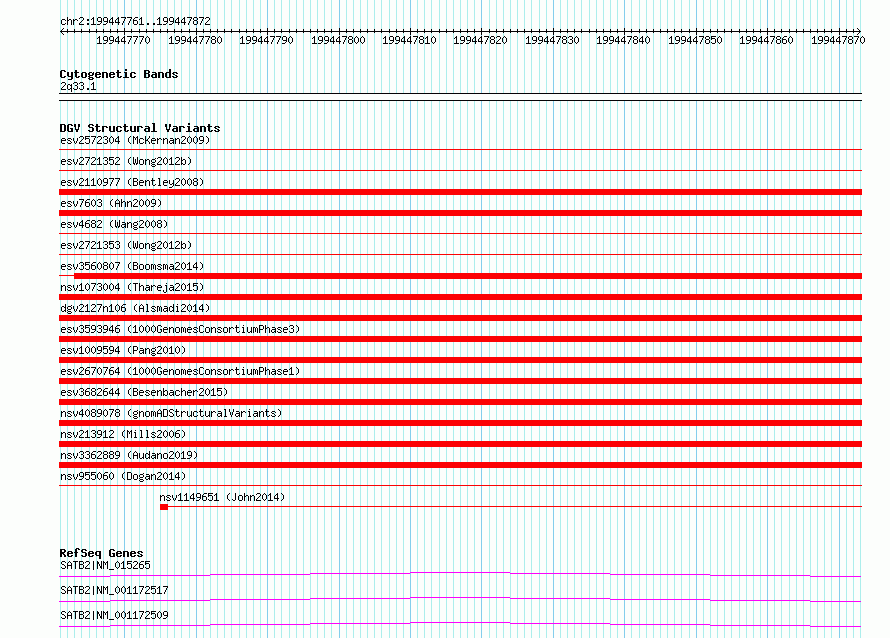Click the thick red bar under esv3682644
The height and width of the screenshot is (638, 890).
pyautogui.click(x=460, y=402)
